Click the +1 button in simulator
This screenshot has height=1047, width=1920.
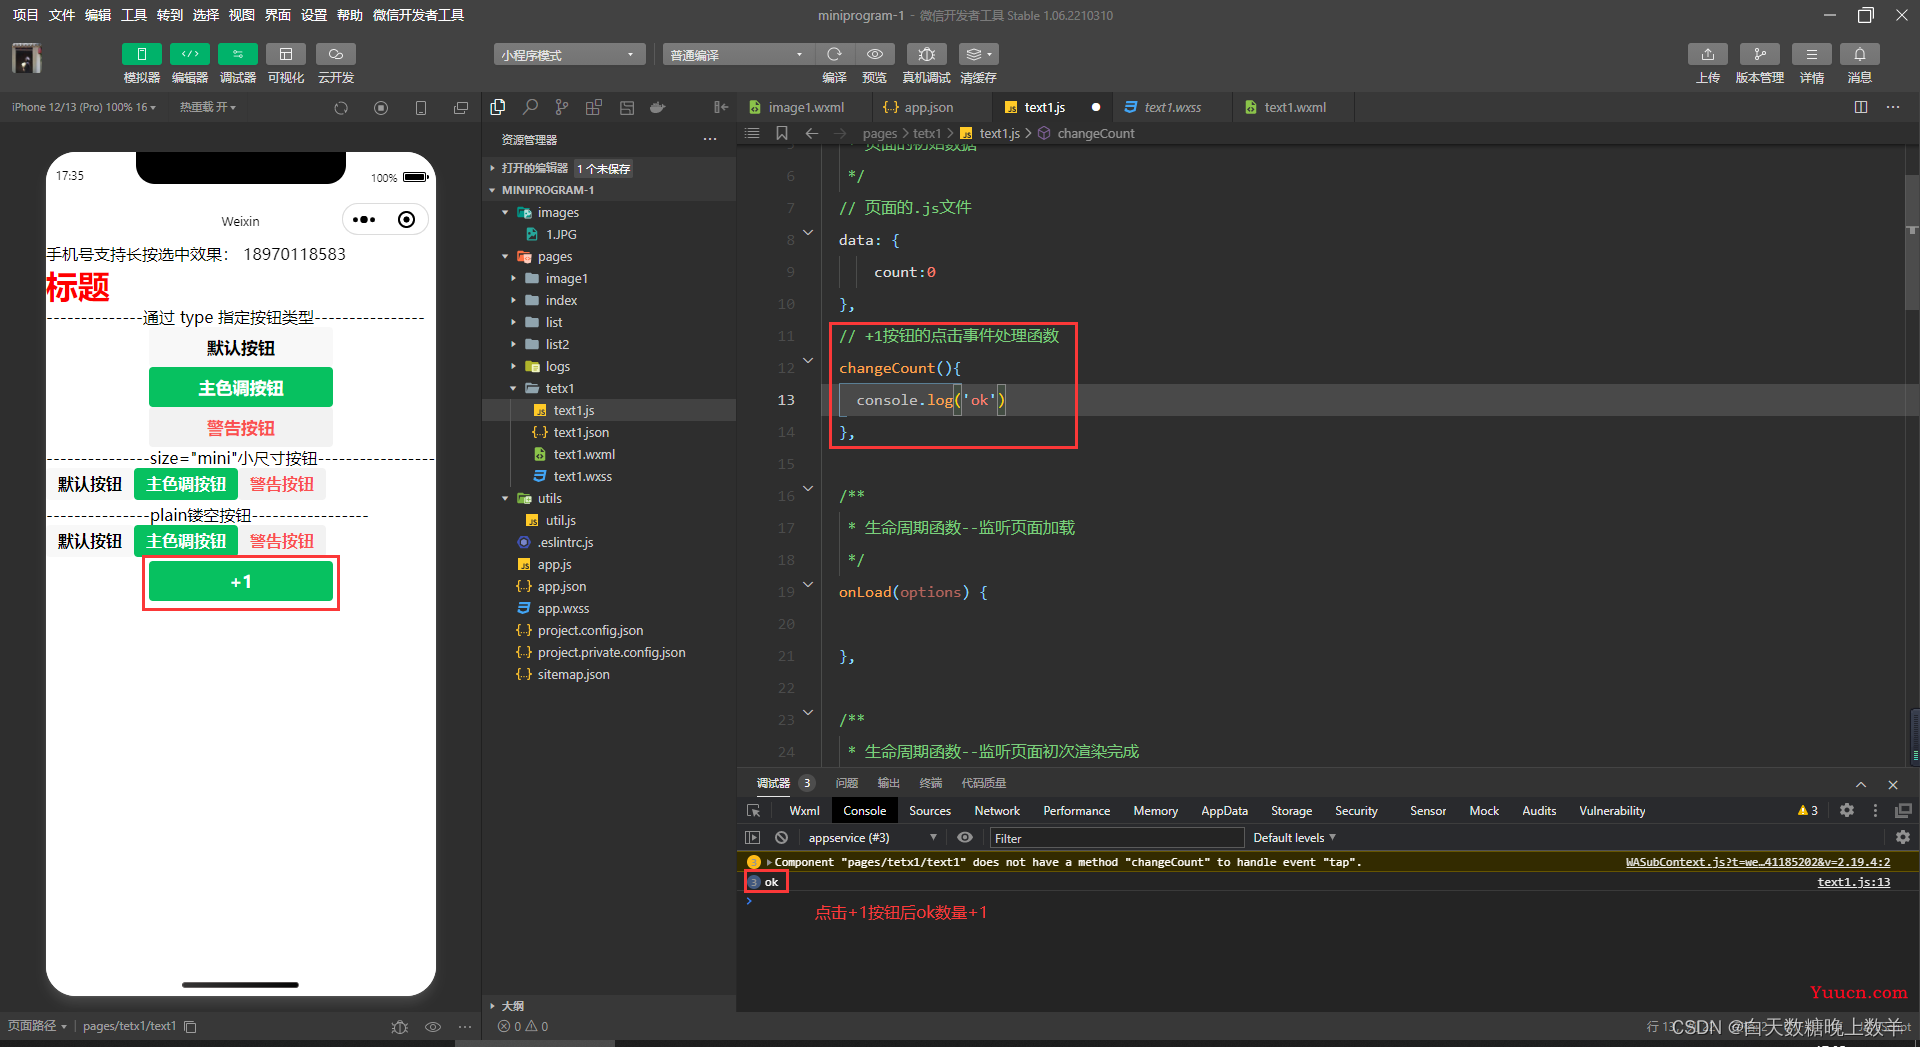pos(240,582)
